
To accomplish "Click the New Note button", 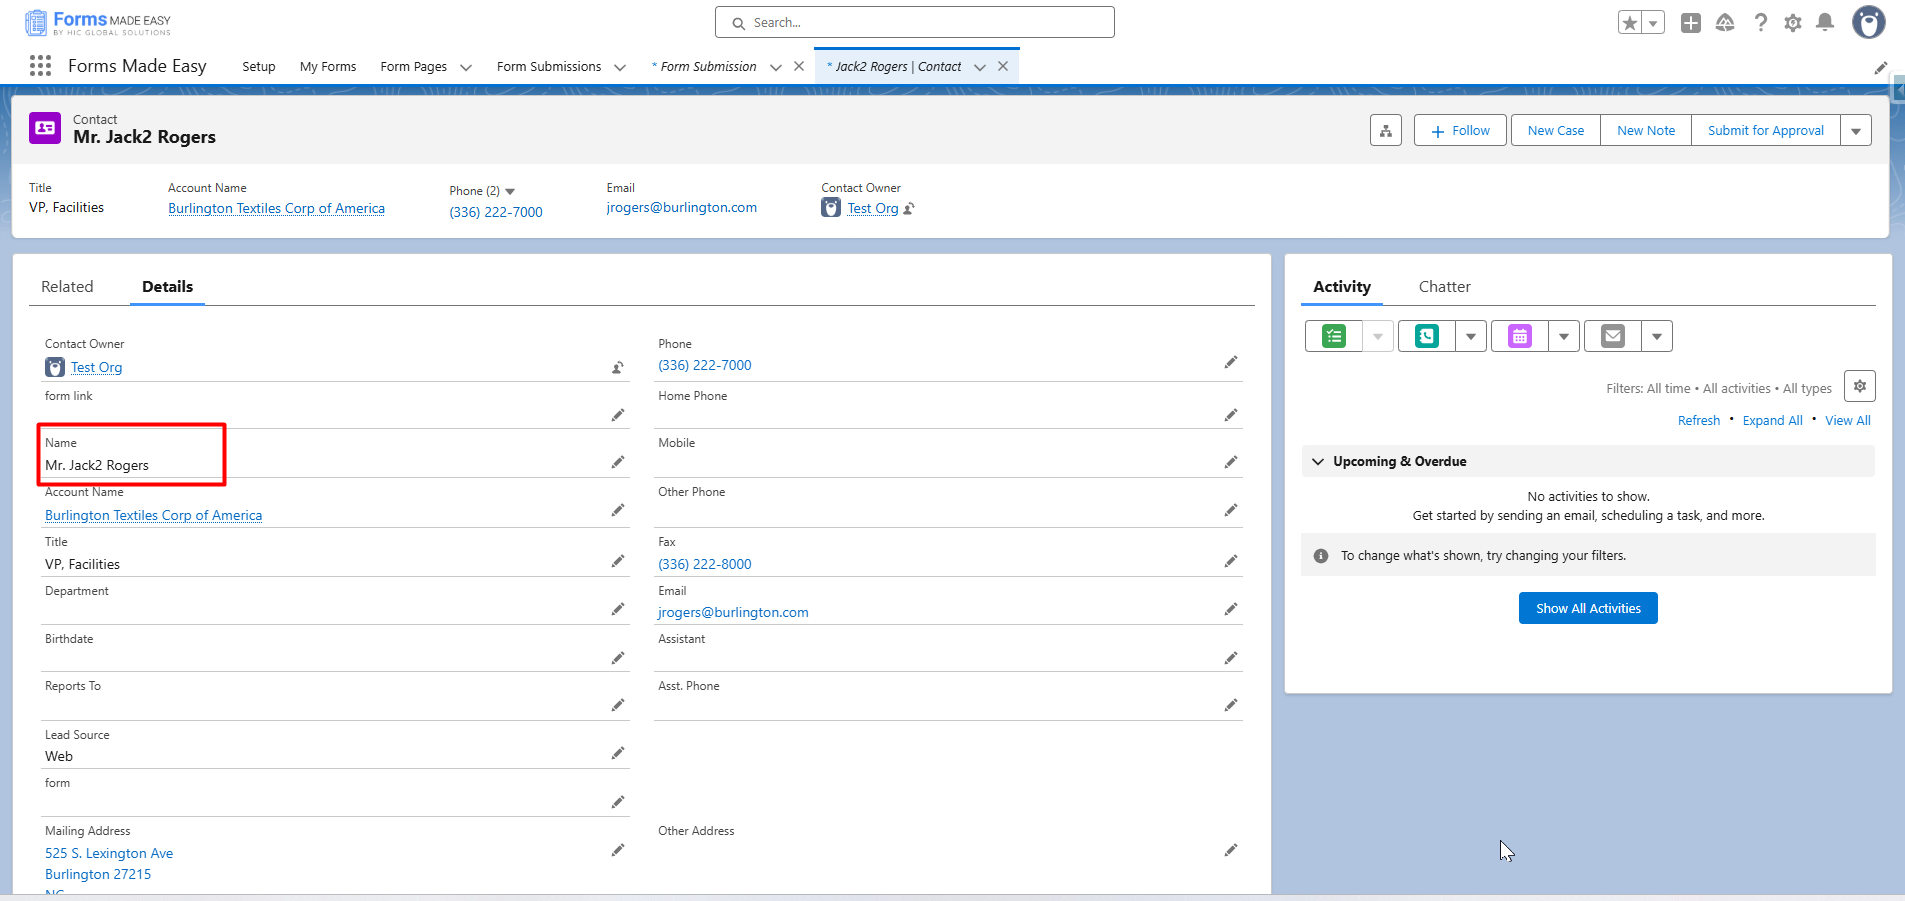I will pyautogui.click(x=1646, y=131).
